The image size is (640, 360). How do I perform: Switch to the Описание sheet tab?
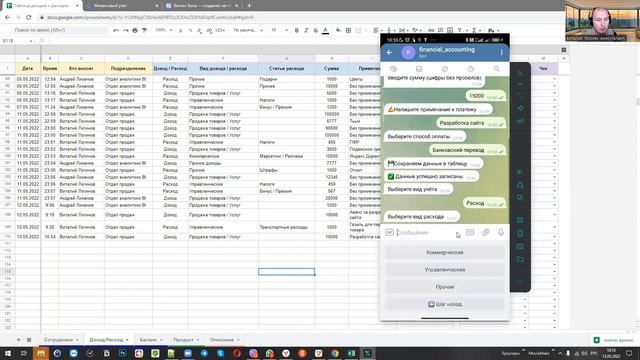(x=222, y=340)
